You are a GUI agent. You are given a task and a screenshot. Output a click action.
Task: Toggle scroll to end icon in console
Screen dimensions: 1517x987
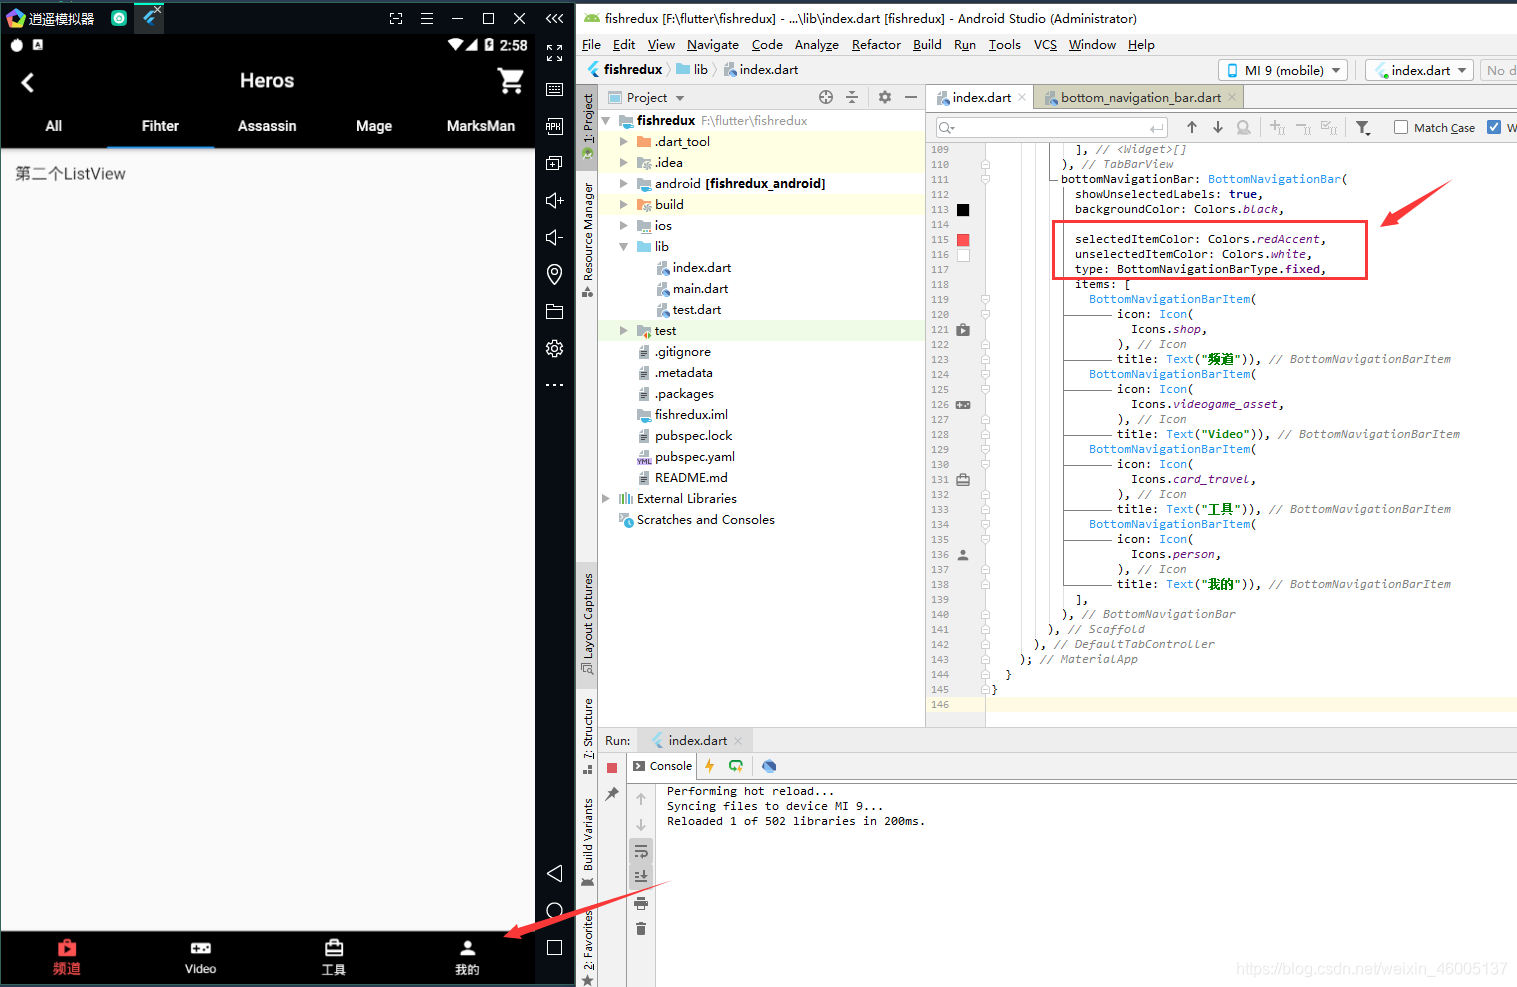(x=641, y=877)
